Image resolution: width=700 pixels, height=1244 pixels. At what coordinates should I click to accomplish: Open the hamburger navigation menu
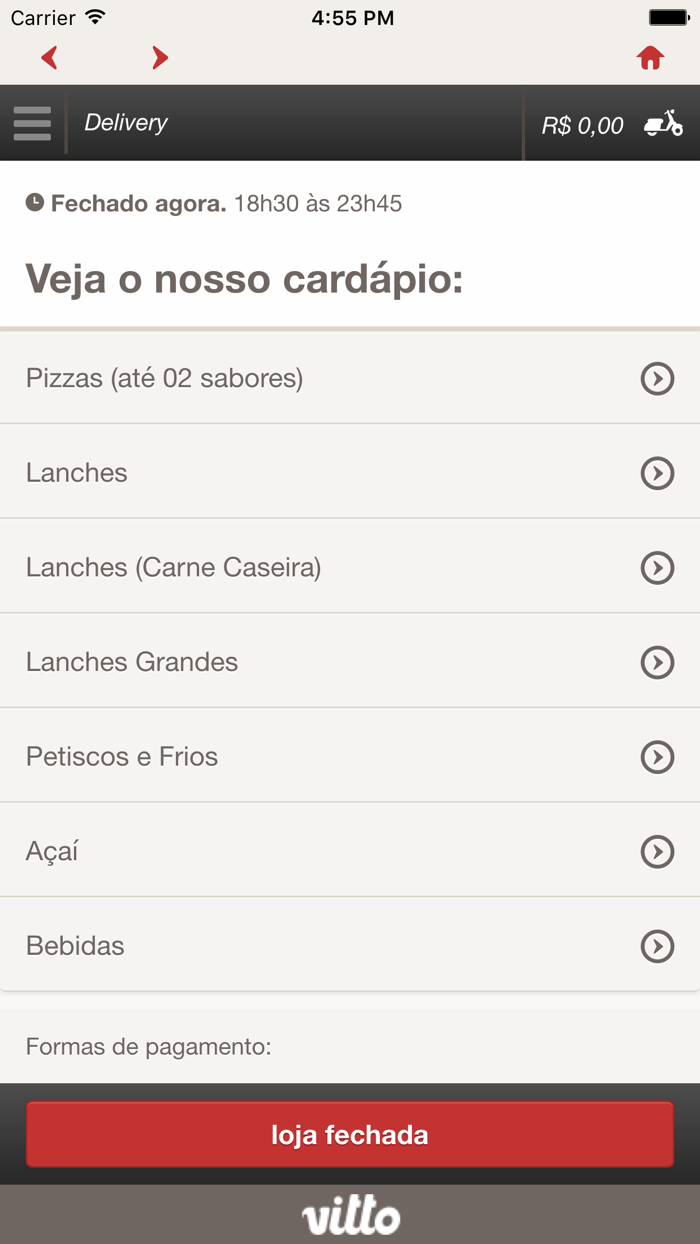pos(32,123)
